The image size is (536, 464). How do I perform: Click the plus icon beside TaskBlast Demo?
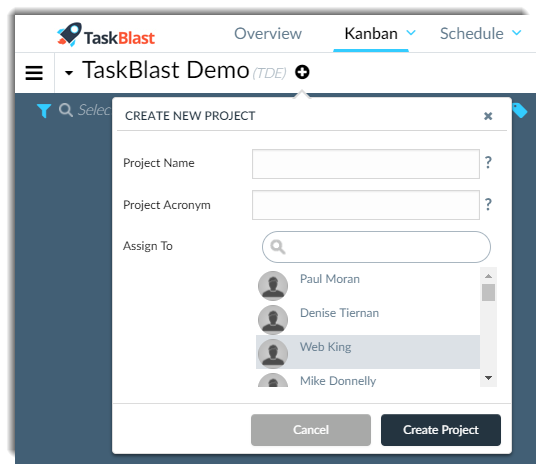point(302,72)
